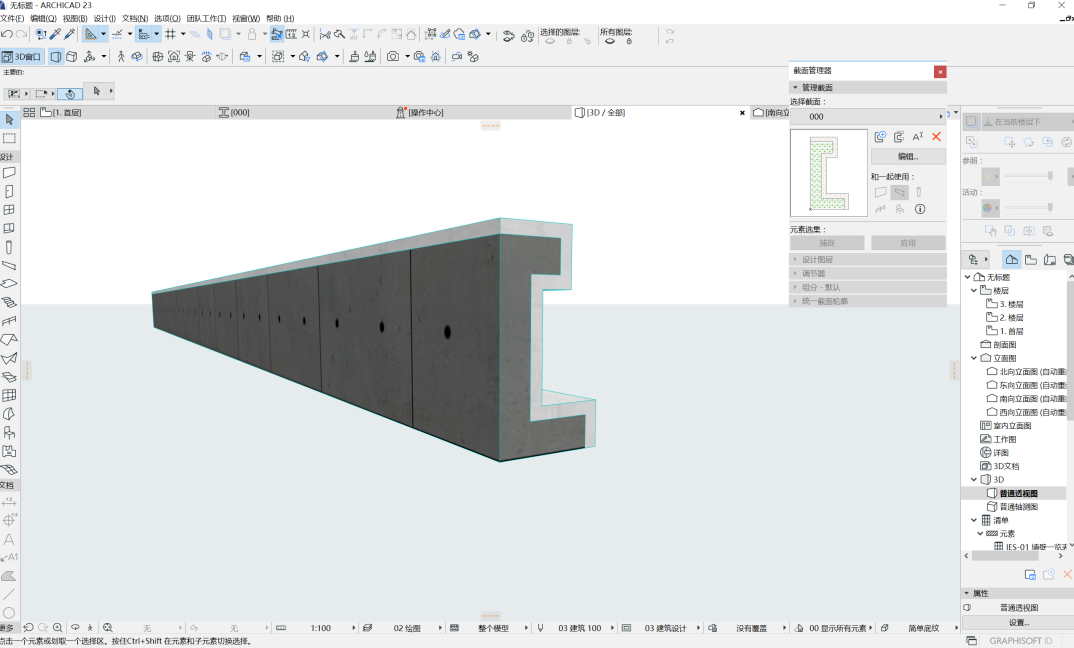Create new profile icon in profile manager
1074x648 pixels.
880,137
